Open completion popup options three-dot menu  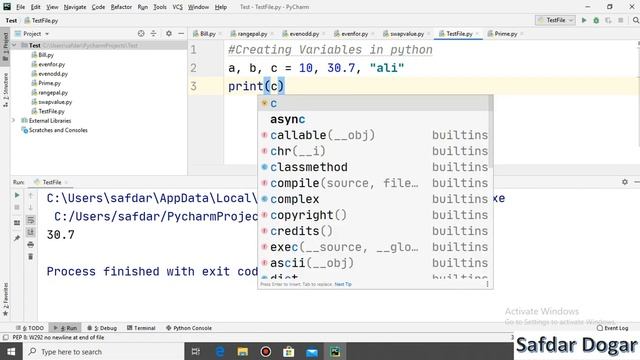[x=487, y=284]
